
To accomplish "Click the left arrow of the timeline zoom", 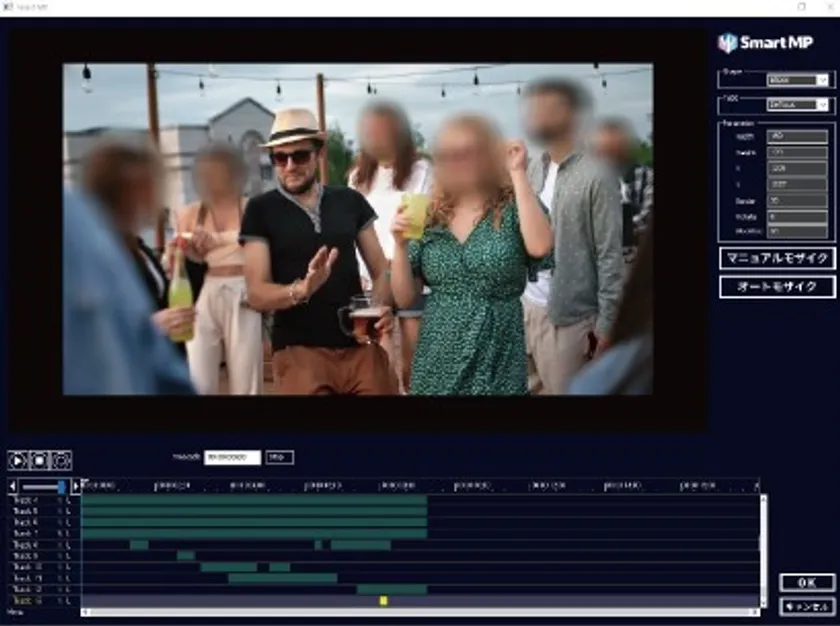I will coord(12,486).
